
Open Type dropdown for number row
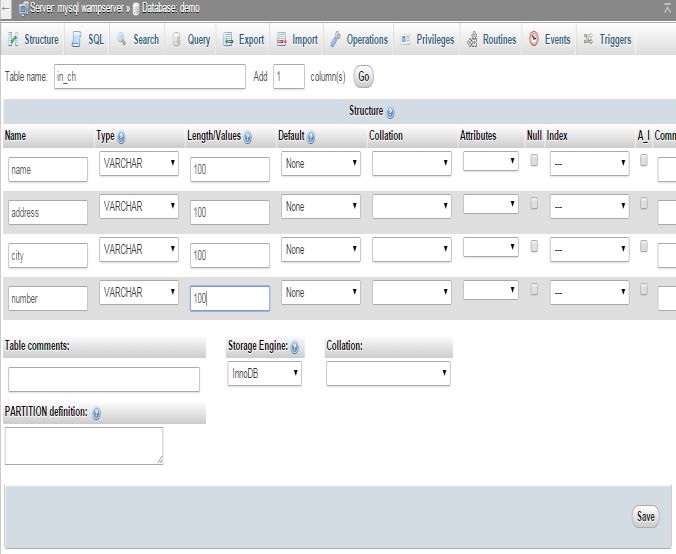point(139,292)
